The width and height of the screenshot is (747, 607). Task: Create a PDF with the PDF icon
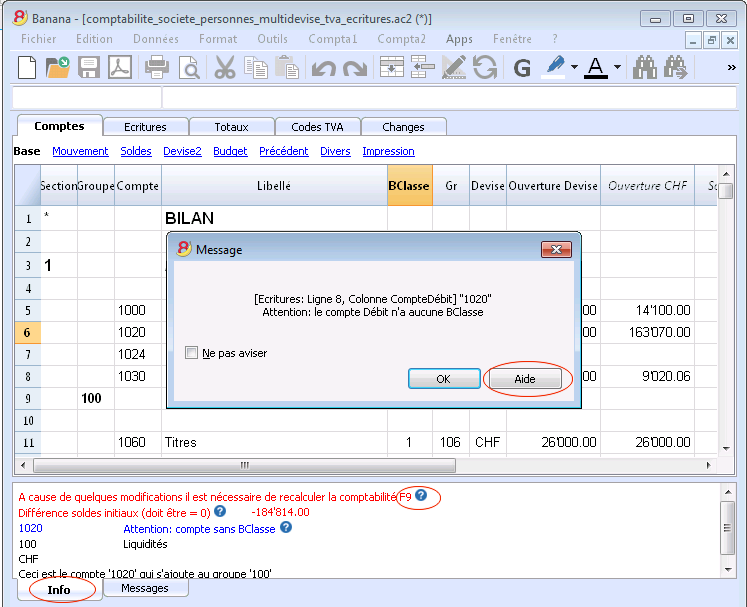[x=120, y=67]
